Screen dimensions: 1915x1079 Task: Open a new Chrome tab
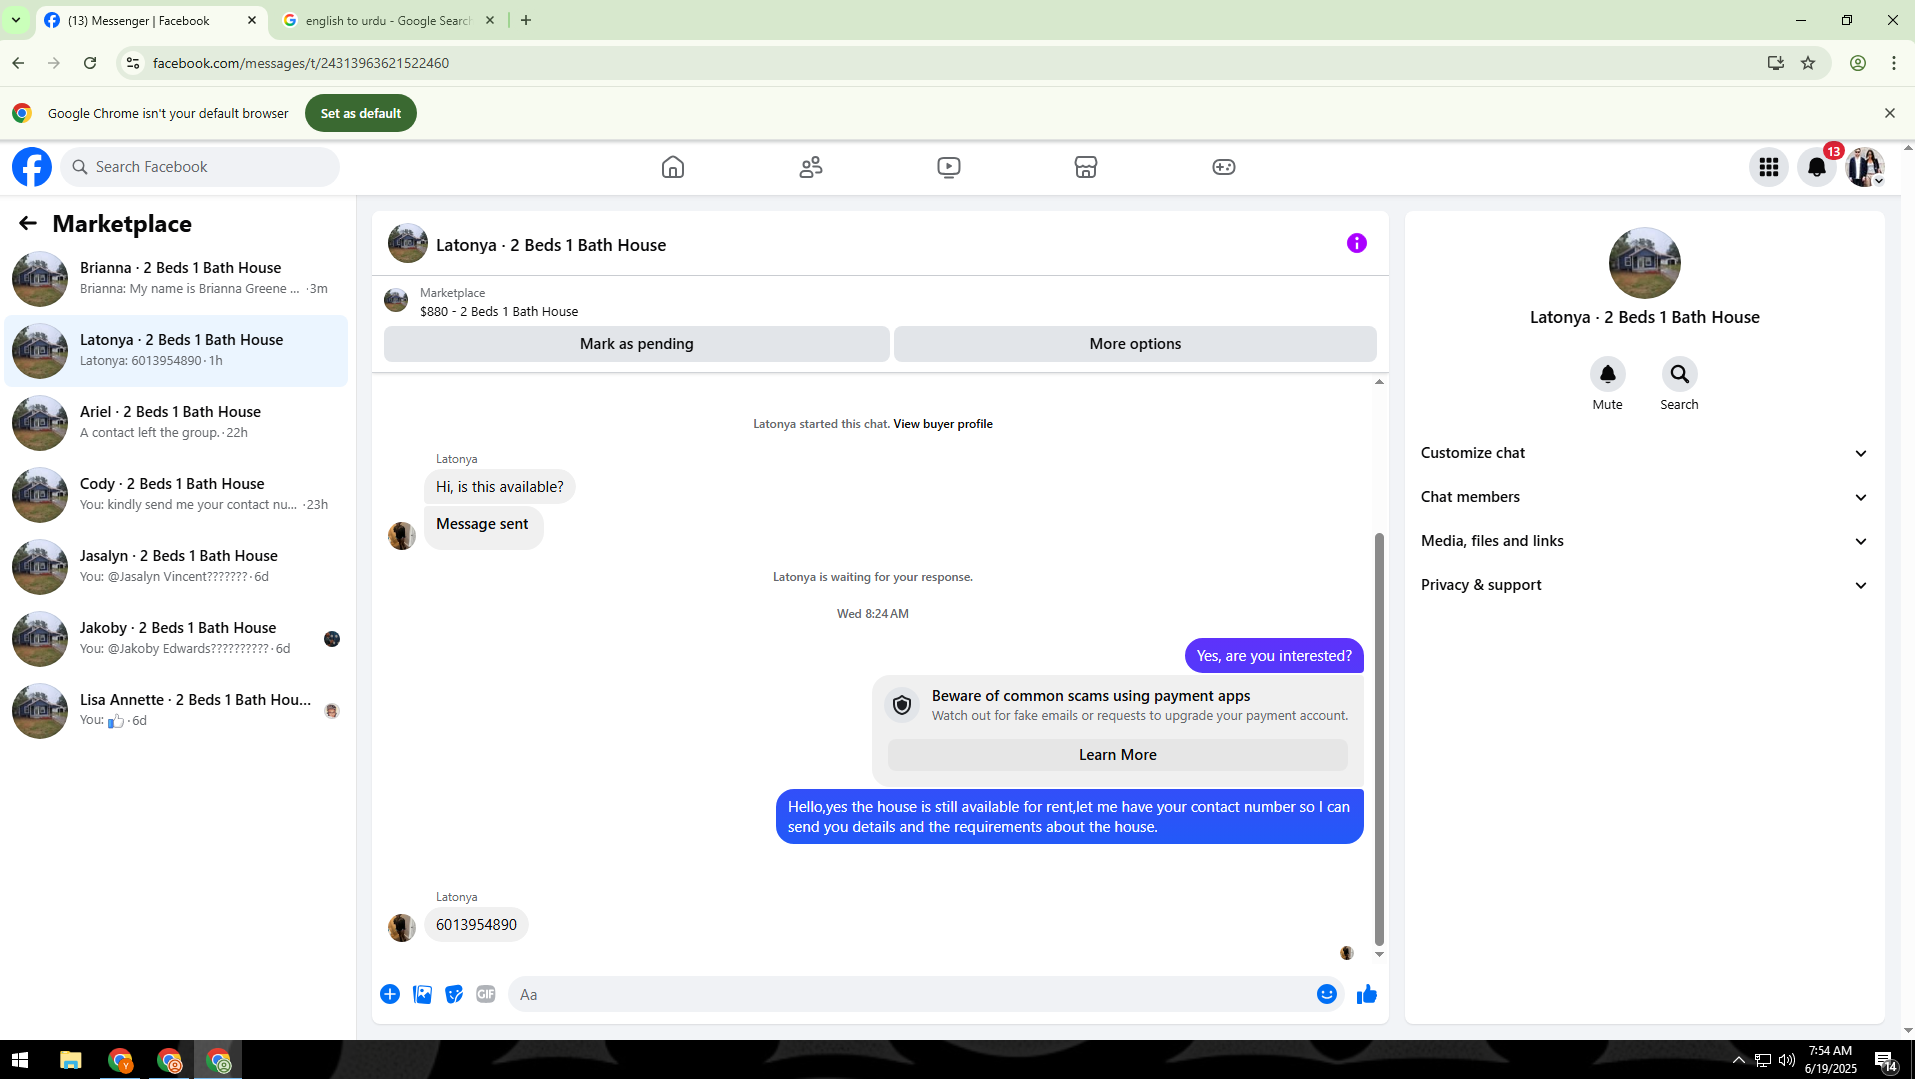click(x=526, y=20)
